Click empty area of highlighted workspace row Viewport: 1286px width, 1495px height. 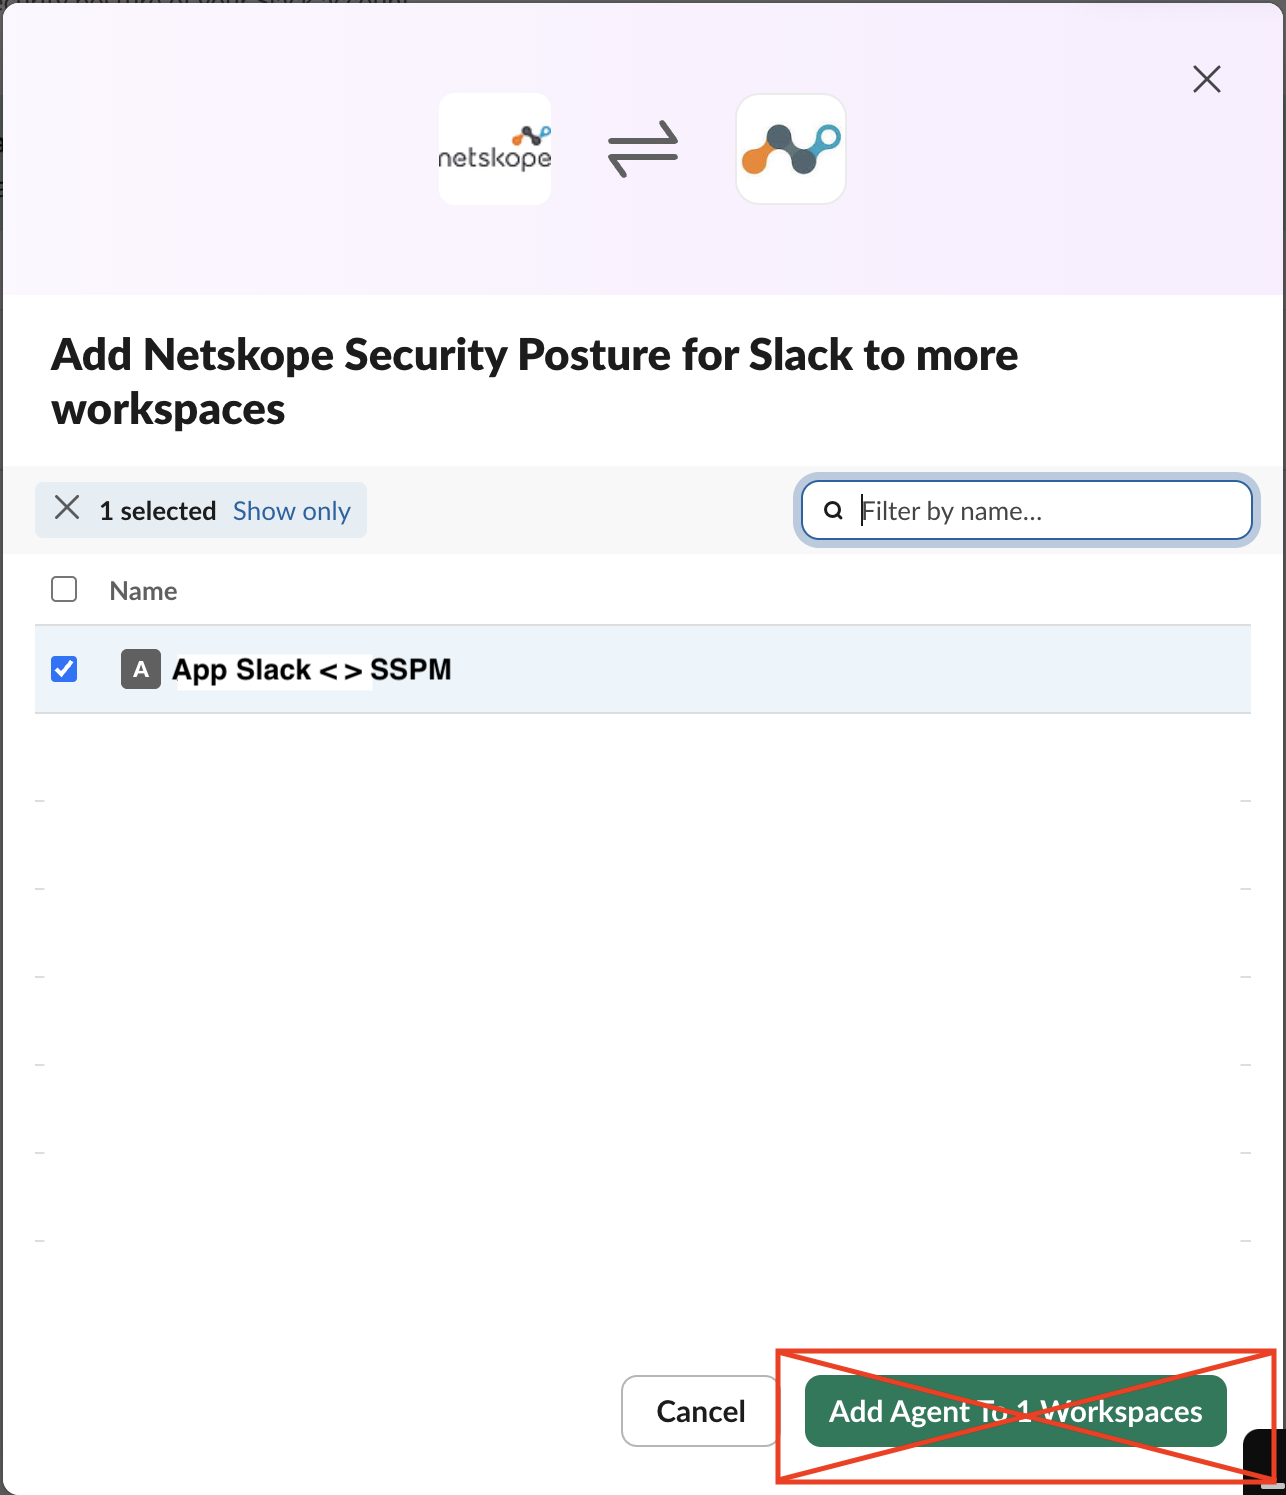[x=850, y=669]
